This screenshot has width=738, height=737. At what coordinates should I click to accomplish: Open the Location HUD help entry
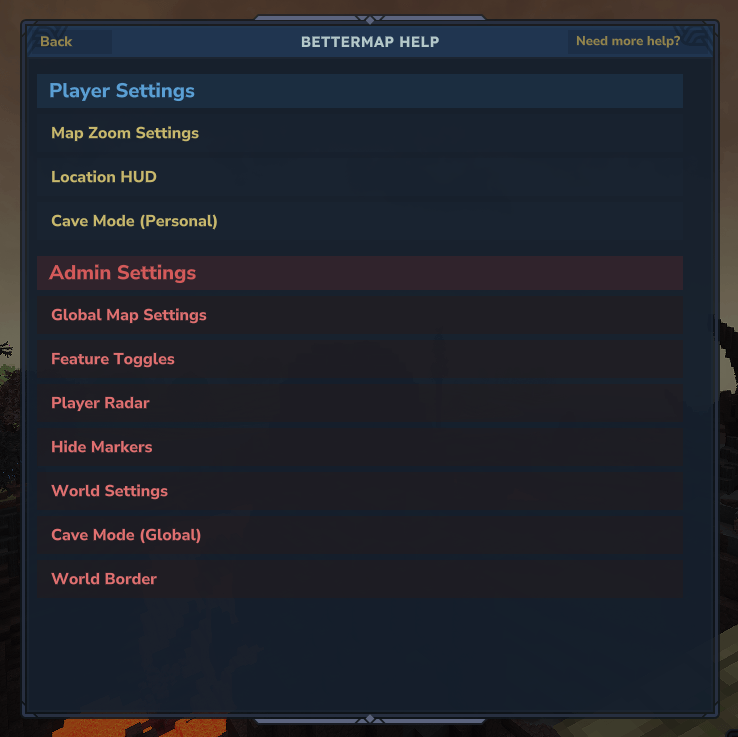(360, 177)
